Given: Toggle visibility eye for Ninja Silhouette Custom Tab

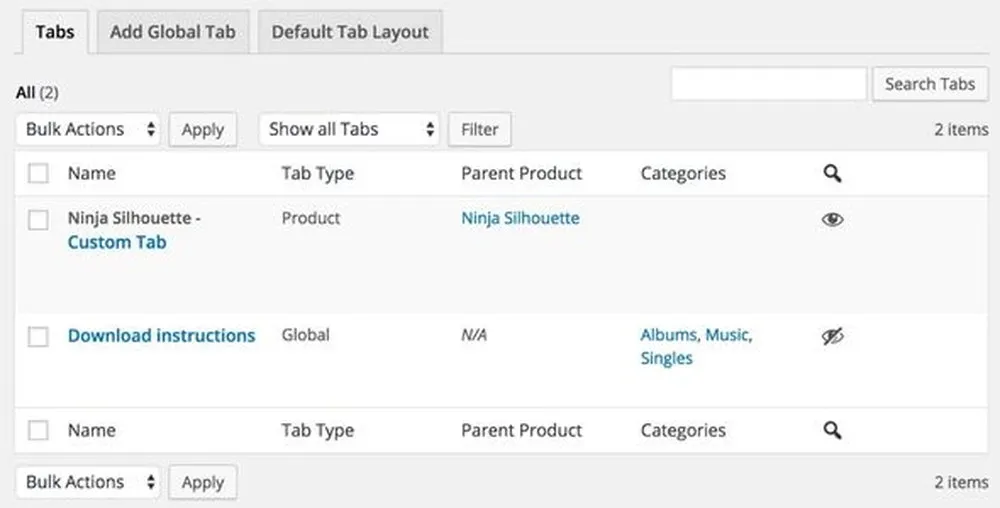Looking at the screenshot, I should (832, 219).
